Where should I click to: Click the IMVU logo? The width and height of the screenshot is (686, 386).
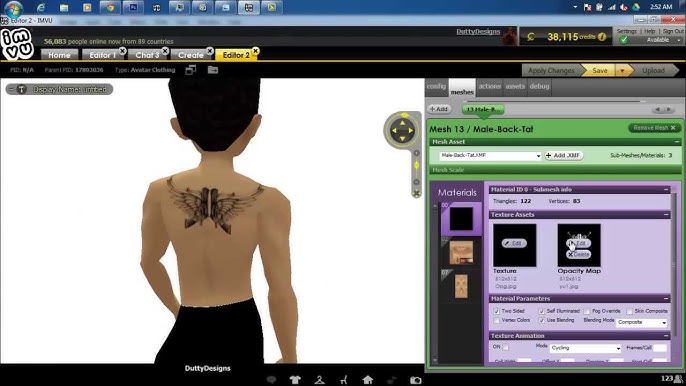point(17,44)
